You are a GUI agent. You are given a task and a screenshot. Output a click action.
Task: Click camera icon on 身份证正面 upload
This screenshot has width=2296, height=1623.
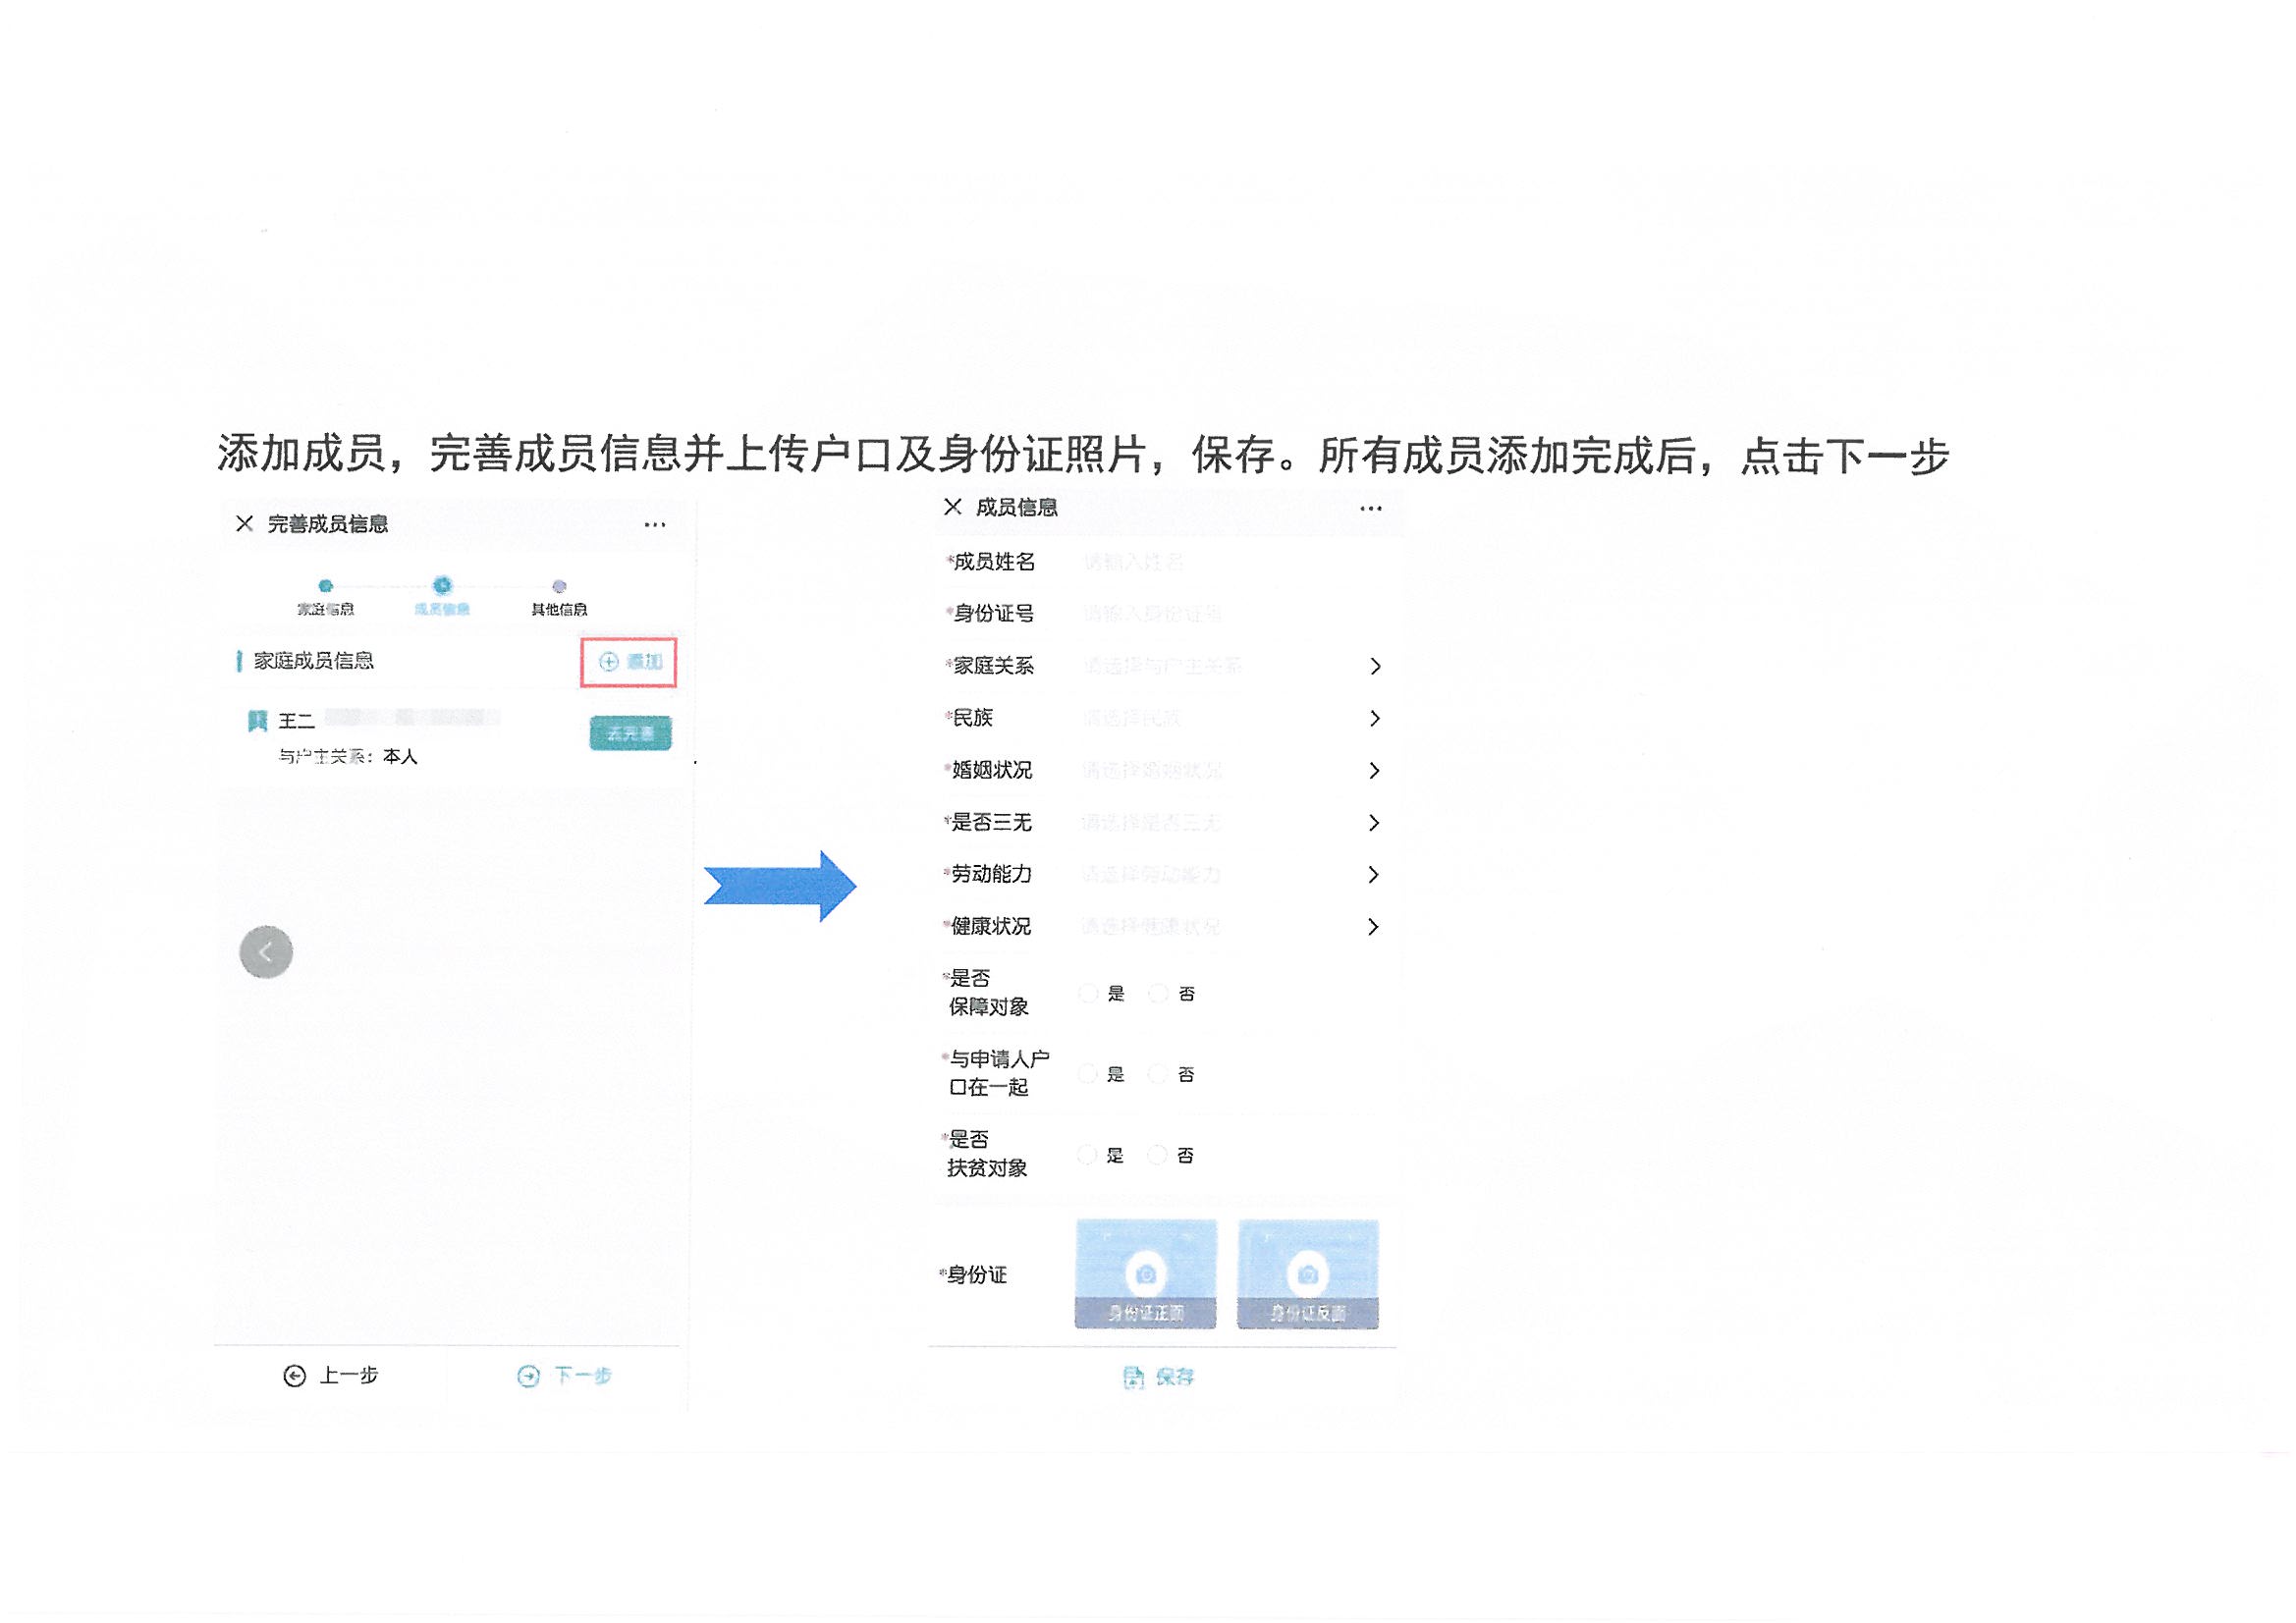[x=1146, y=1273]
